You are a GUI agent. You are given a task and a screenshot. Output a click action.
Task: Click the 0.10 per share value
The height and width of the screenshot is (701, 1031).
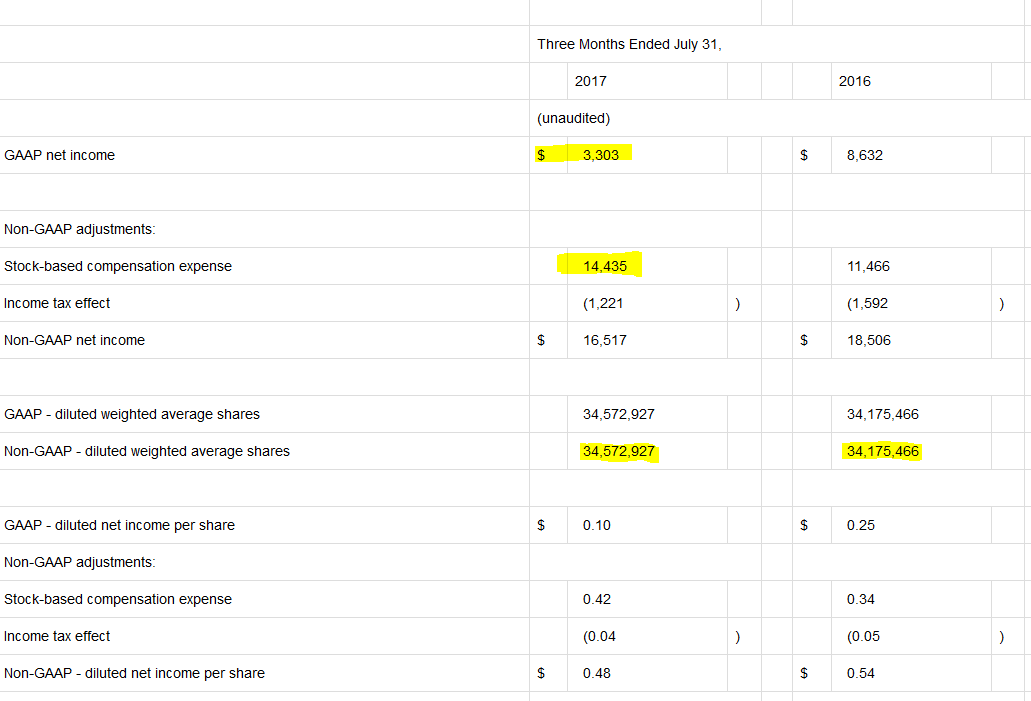pyautogui.click(x=597, y=525)
